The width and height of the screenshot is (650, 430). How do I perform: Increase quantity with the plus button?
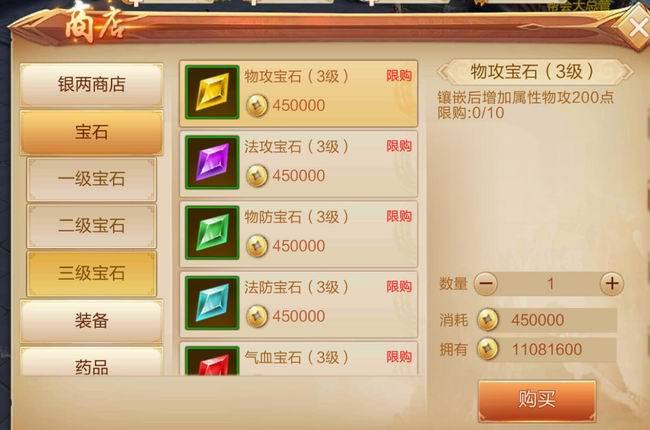612,284
